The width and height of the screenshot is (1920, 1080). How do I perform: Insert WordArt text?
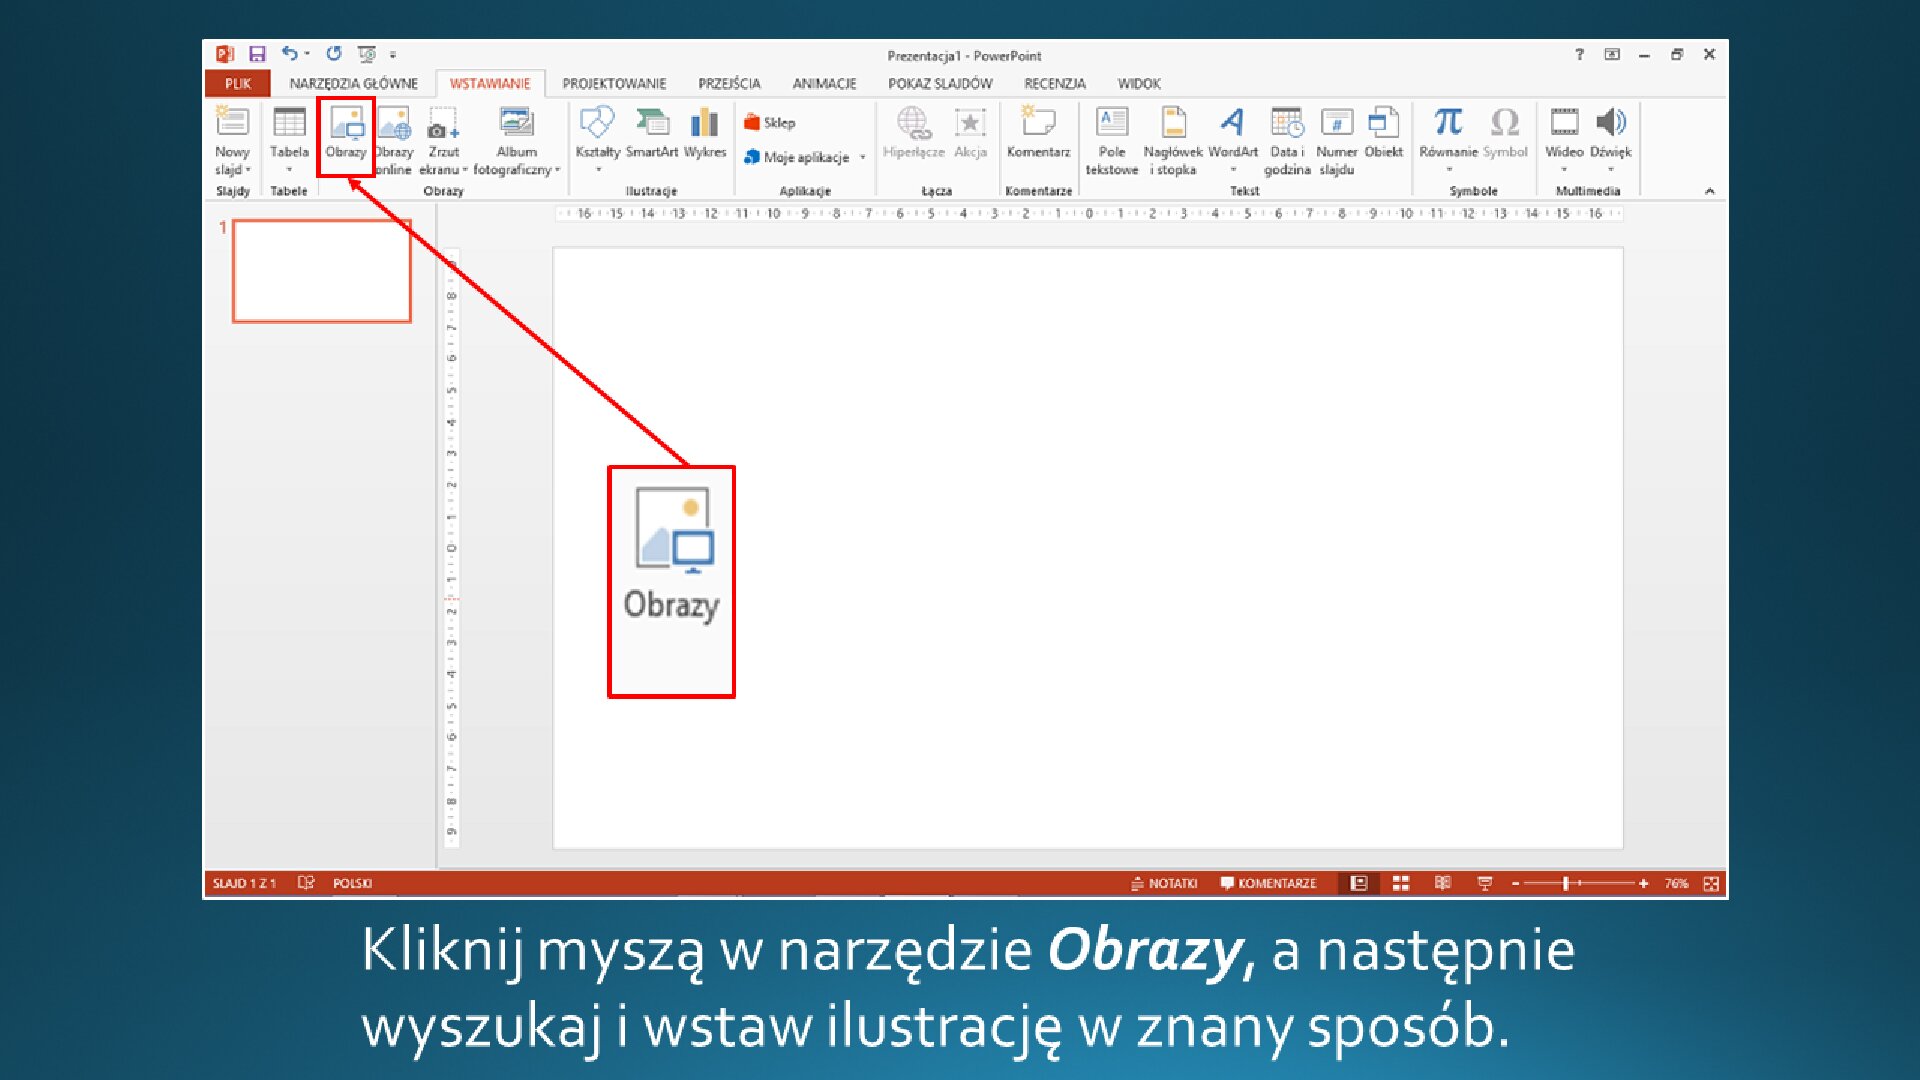pos(1232,137)
